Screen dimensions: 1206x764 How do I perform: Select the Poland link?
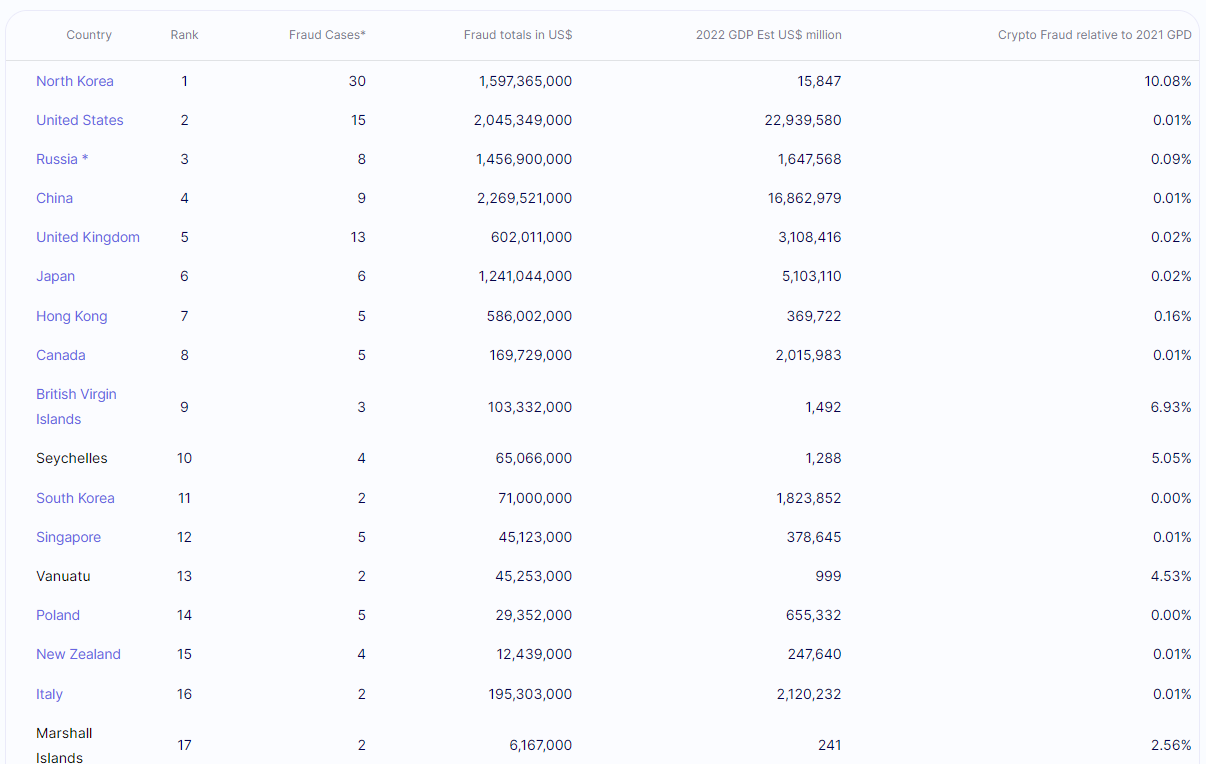pos(58,615)
